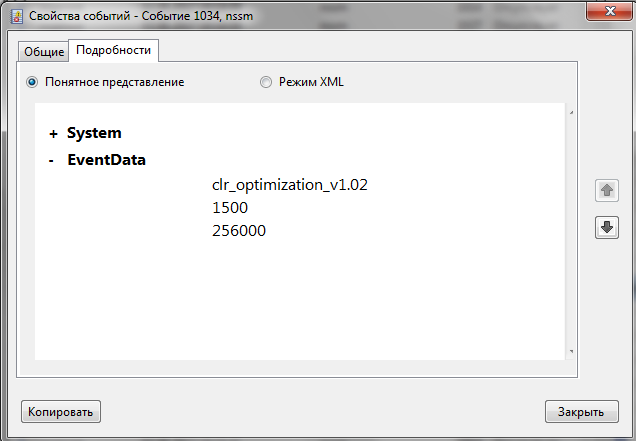This screenshot has height=441, width=636.
Task: Collapse the EventData node
Action: tap(51, 161)
